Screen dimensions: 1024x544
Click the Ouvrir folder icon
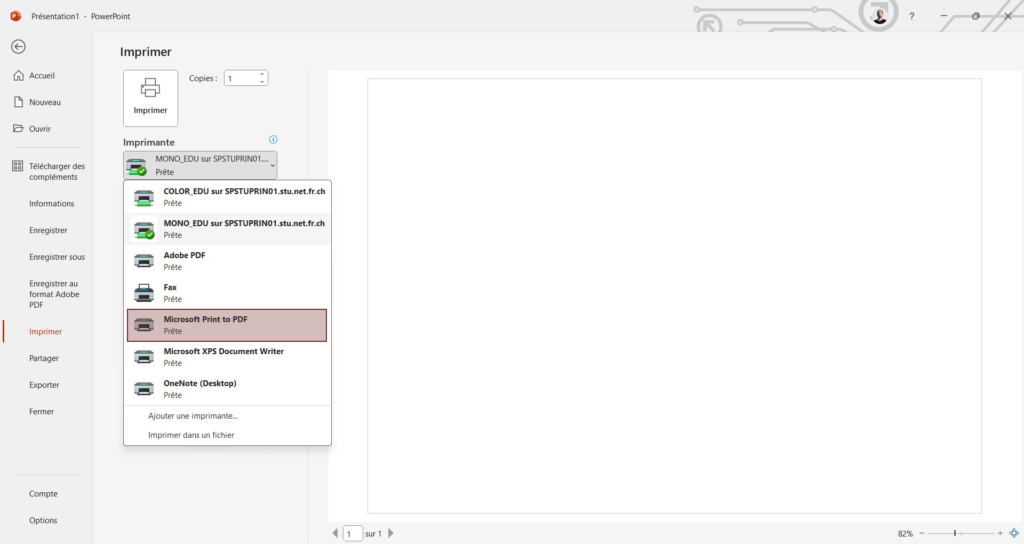pos(18,129)
